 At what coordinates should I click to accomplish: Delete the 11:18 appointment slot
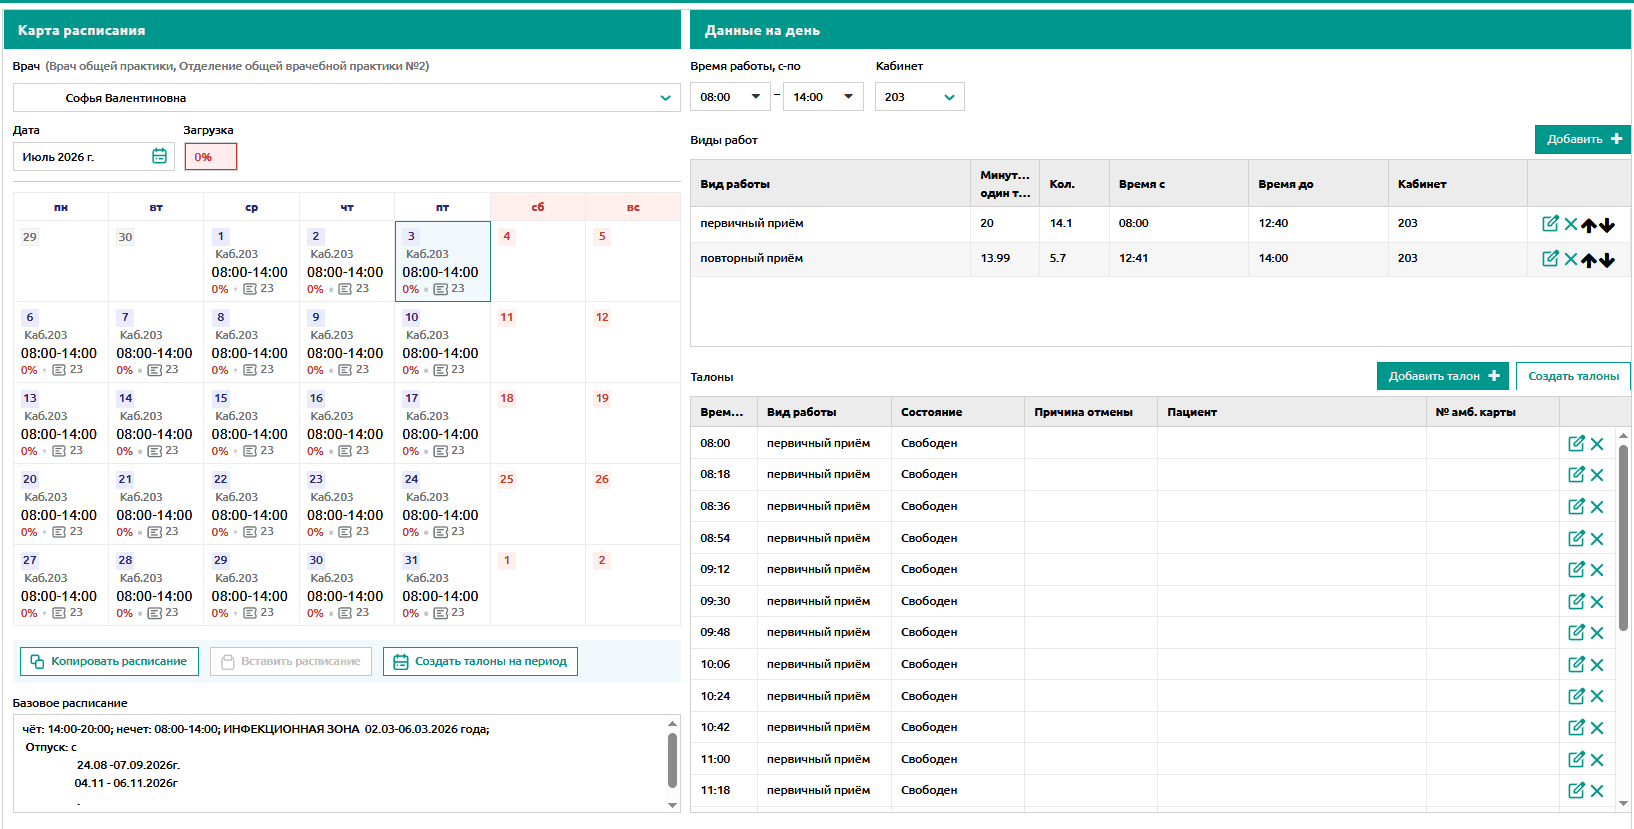(x=1597, y=791)
